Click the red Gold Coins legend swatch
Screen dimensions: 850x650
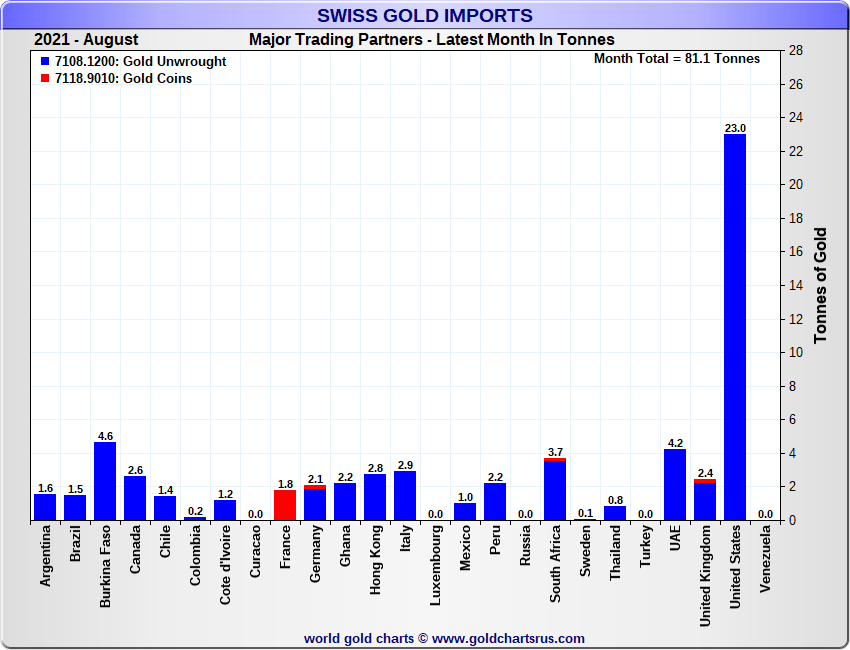click(45, 79)
